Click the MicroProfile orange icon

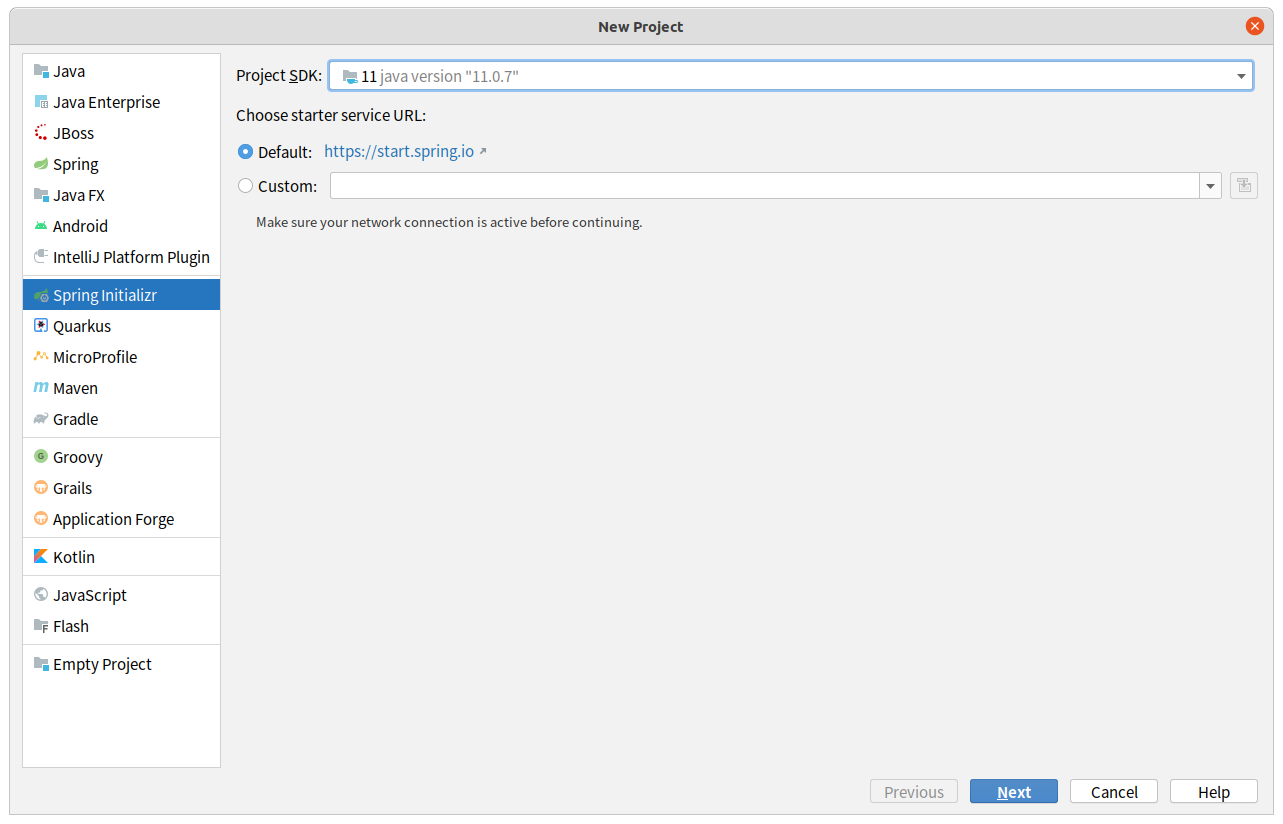tap(41, 357)
